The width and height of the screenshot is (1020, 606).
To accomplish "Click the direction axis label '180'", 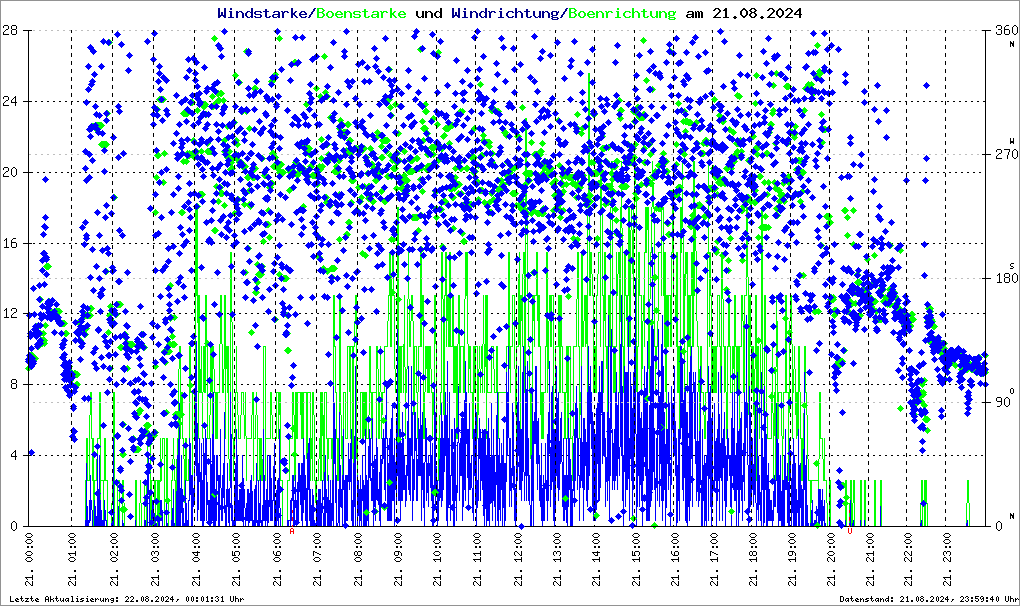I will (x=1007, y=278).
